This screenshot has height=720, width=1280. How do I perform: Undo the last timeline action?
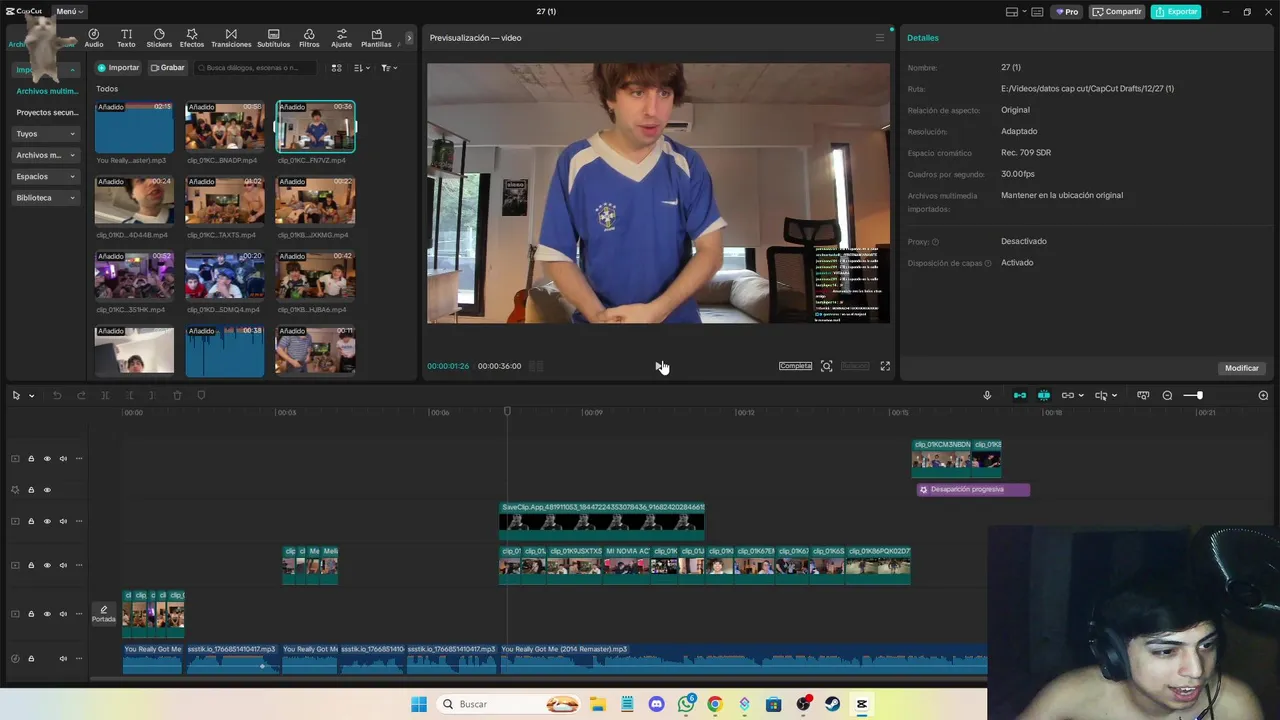[57, 396]
